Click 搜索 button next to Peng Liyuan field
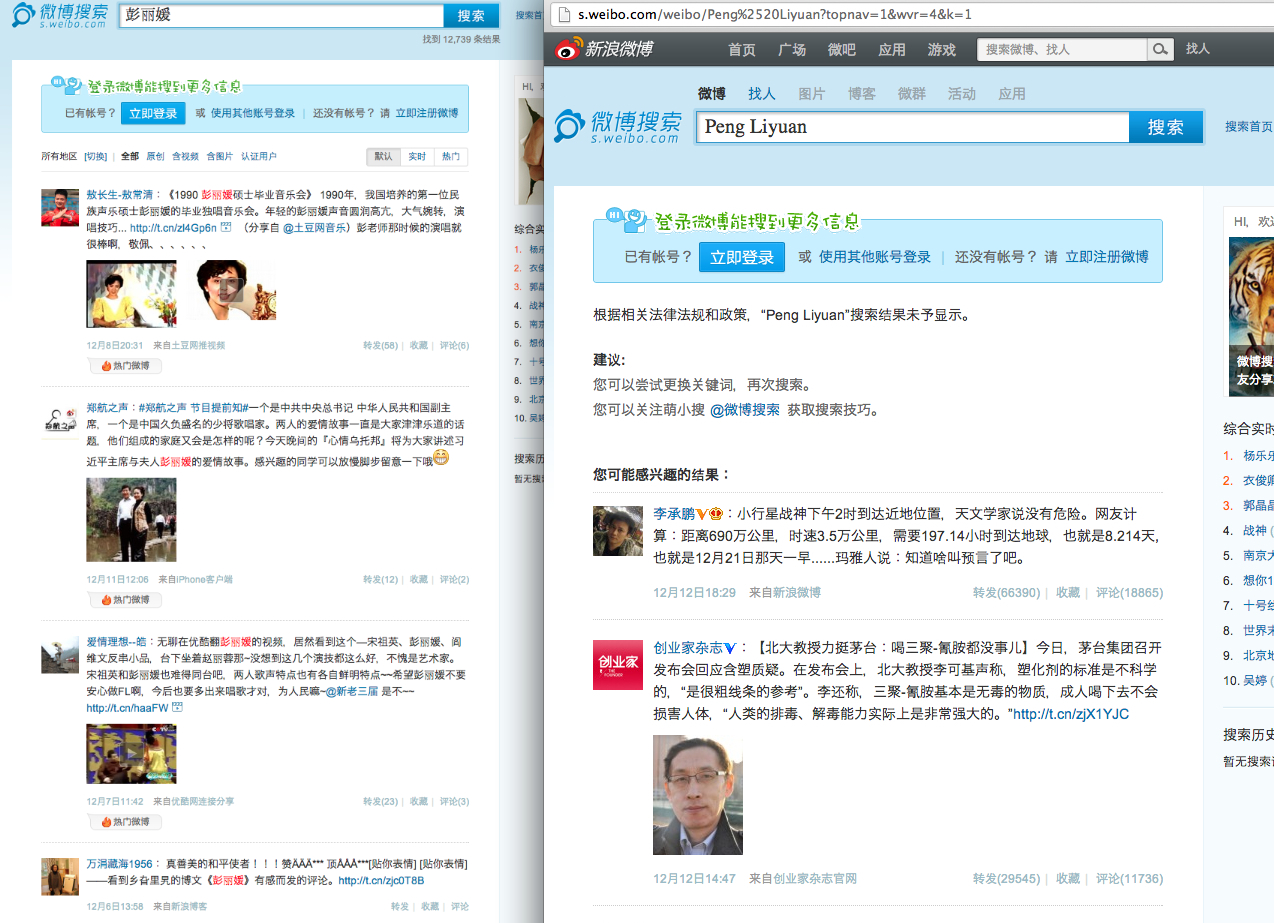Image resolution: width=1274 pixels, height=923 pixels. (1166, 127)
